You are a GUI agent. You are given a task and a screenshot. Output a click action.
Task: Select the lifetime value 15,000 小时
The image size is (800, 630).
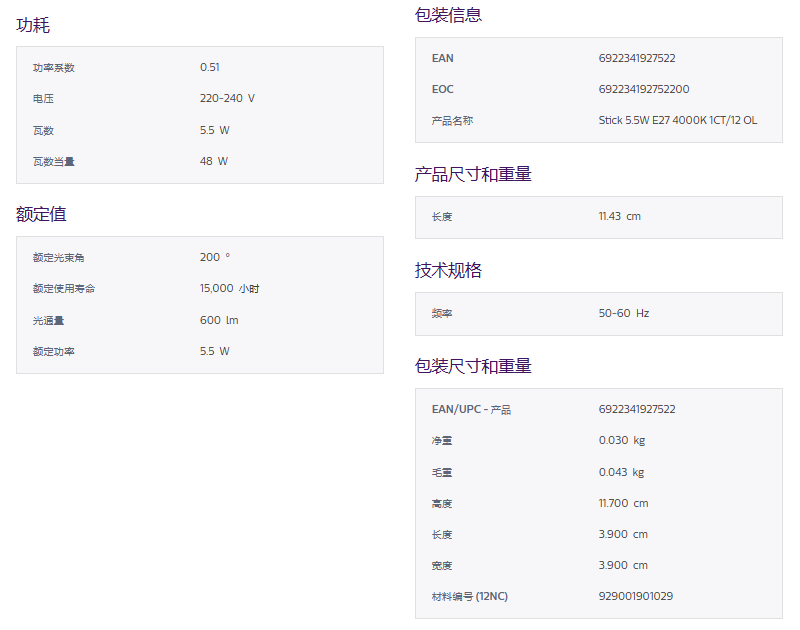click(x=230, y=288)
